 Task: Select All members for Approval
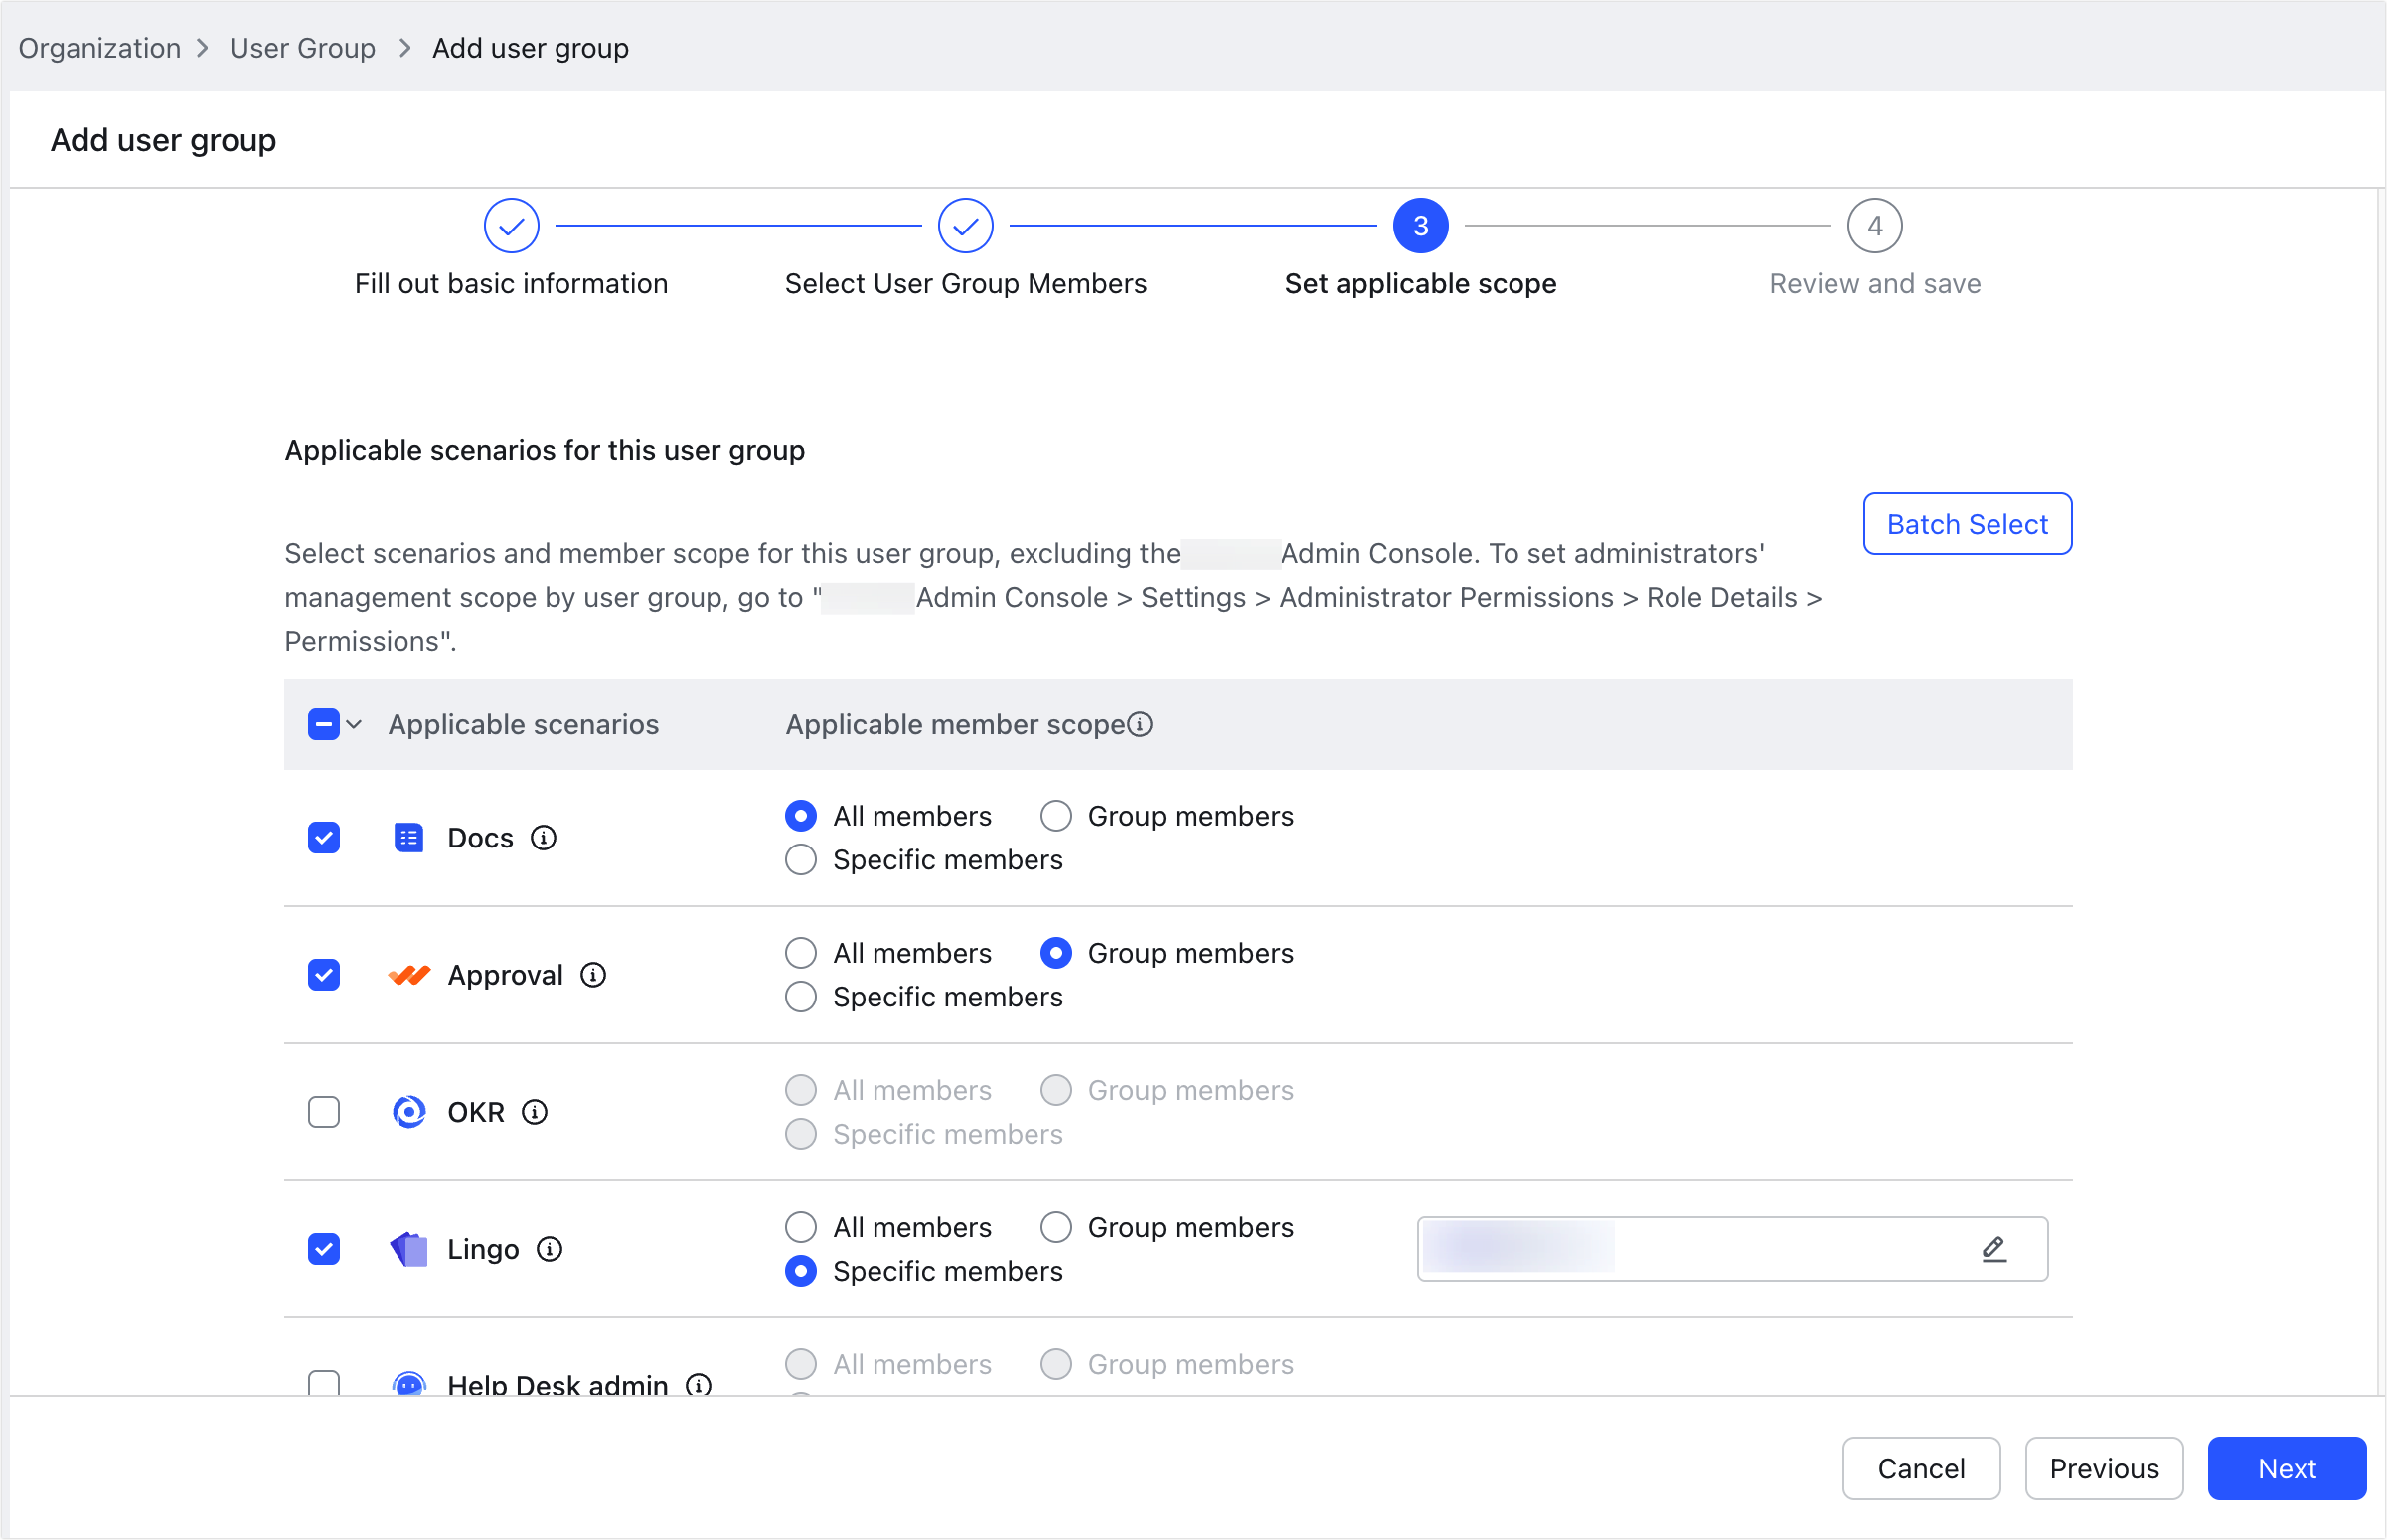coord(800,953)
